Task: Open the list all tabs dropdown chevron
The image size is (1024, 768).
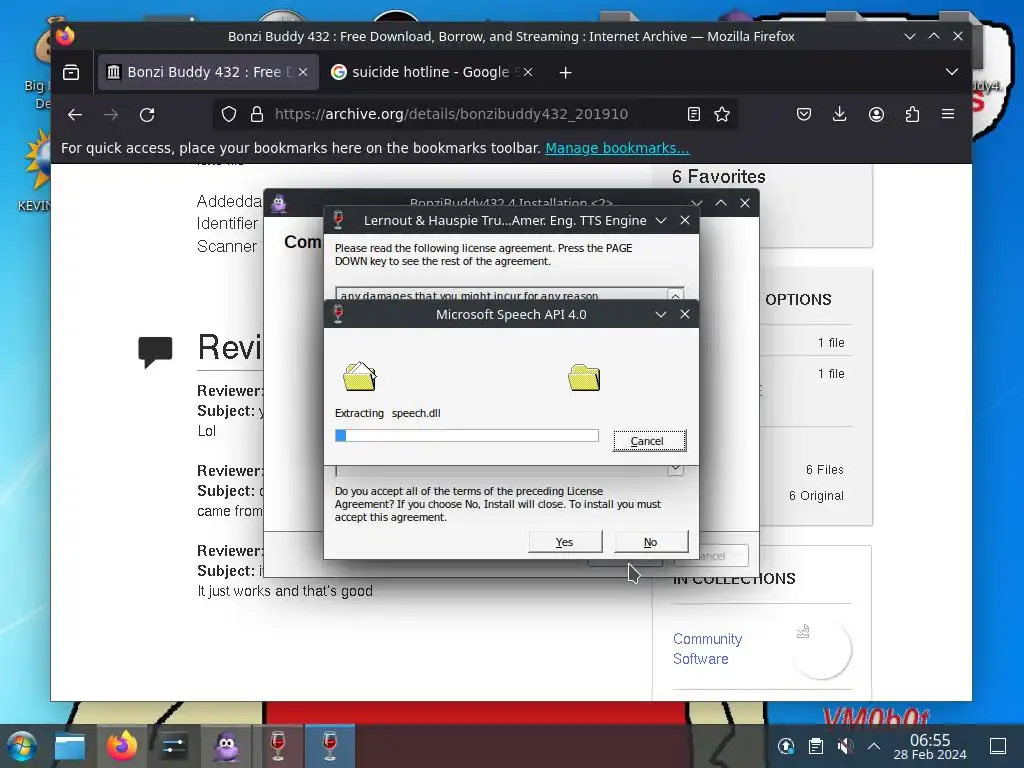Action: coord(952,72)
